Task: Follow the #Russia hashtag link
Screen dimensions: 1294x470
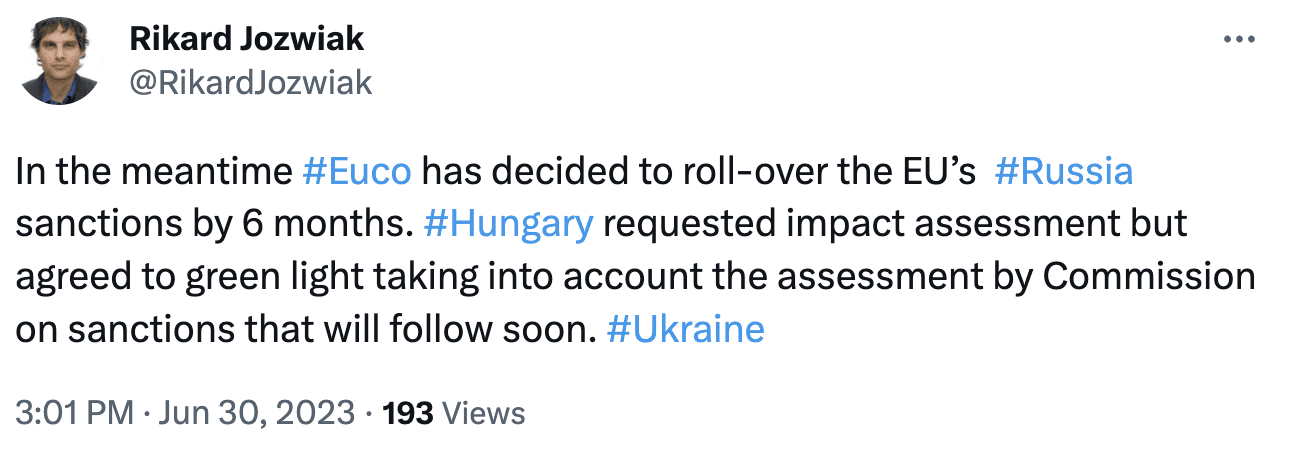Action: tap(1064, 172)
